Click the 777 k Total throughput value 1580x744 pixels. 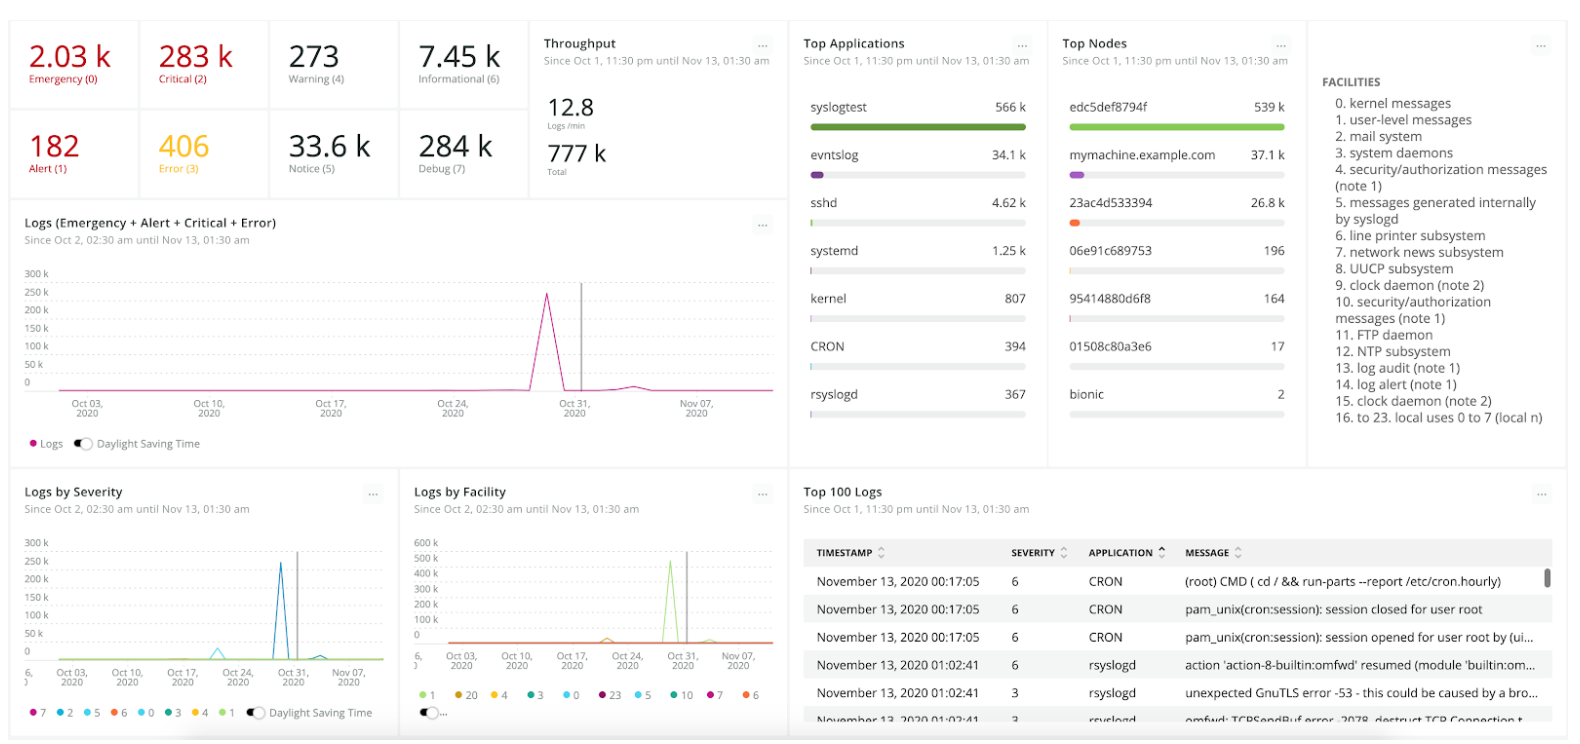tap(577, 154)
